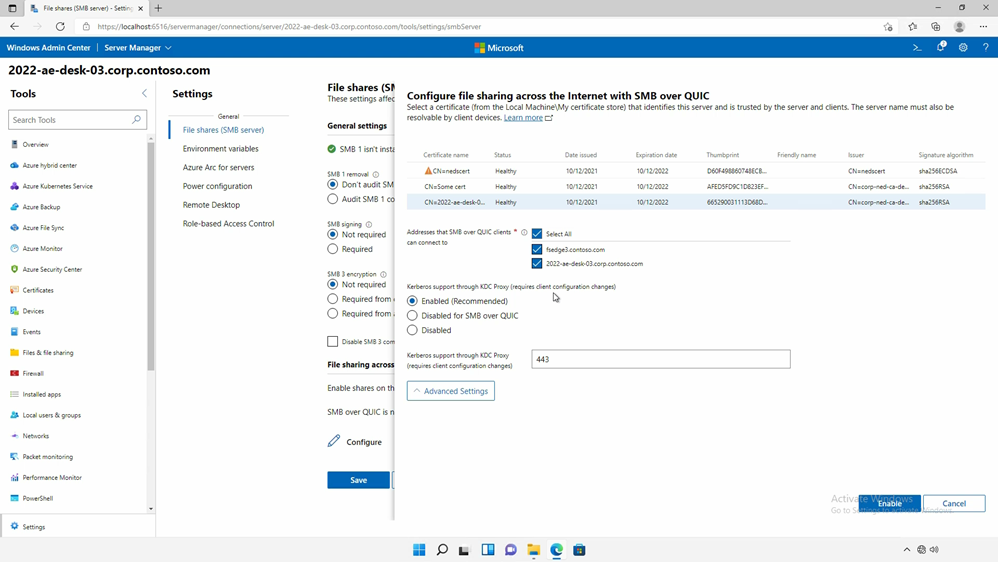Open PowerShell tool

coord(37,498)
